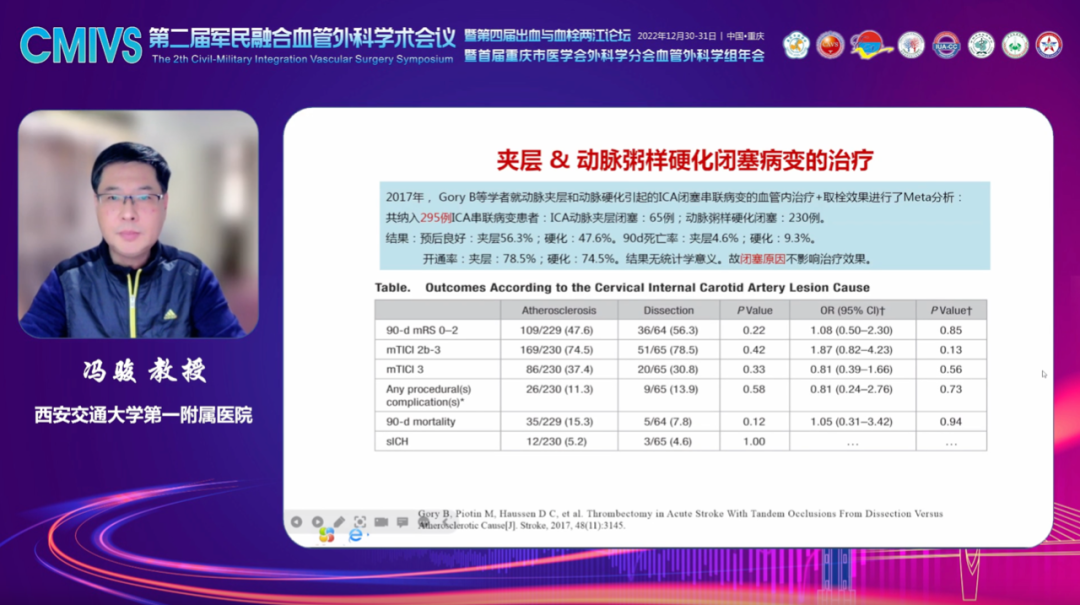Click cell '20/65 (30.8)'
1080x605 pixels.
[667, 369]
